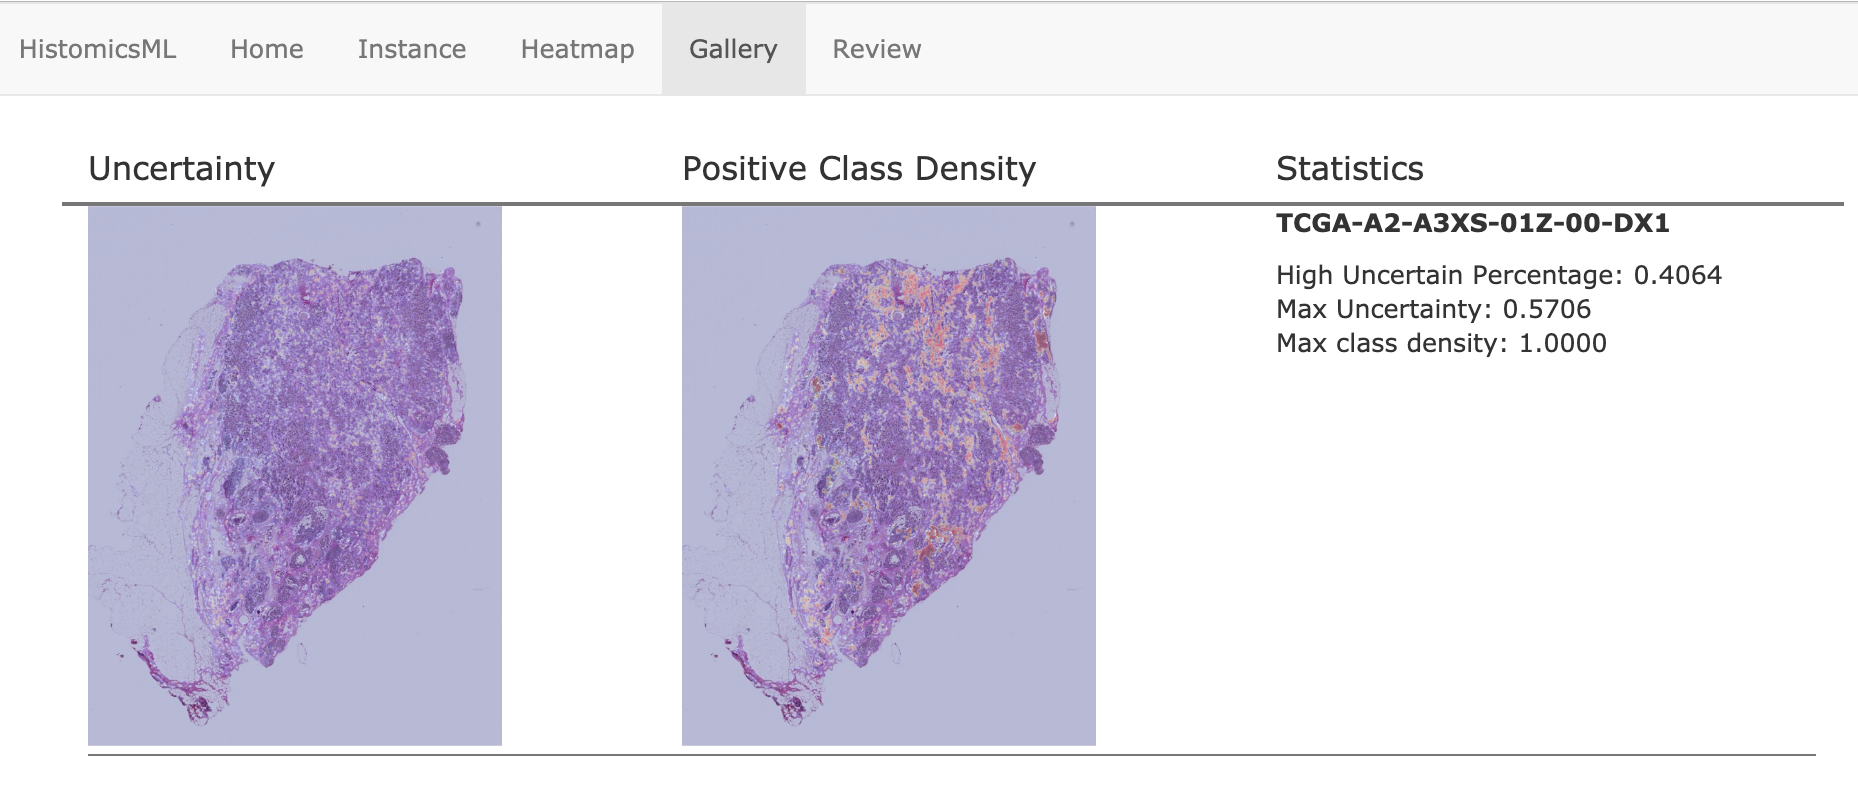Screen dimensions: 1858x790
Task: Go to the Review tab
Action: click(x=876, y=49)
